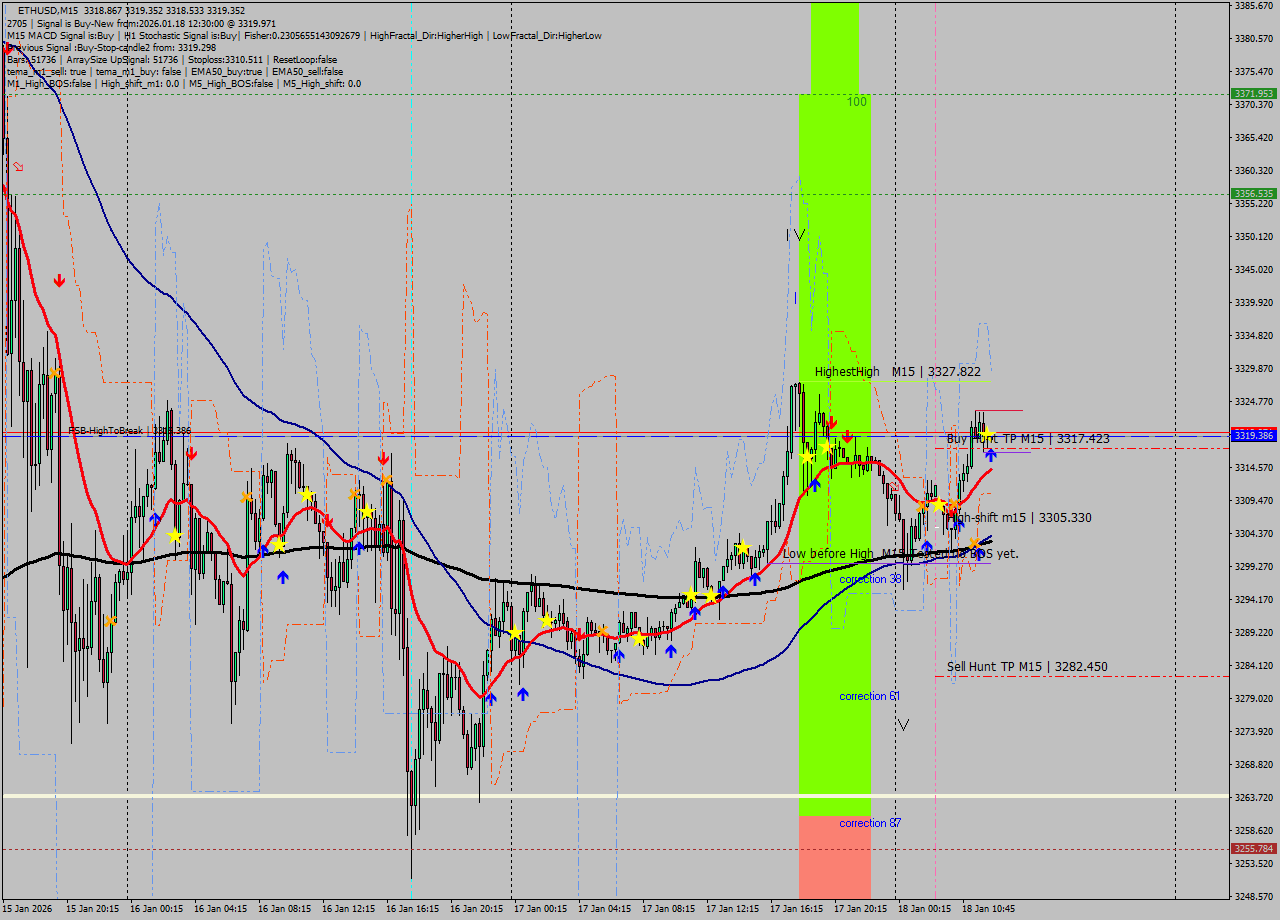Select the Sell Hunt TP M15 label
1280x920 pixels.
pyautogui.click(x=1027, y=667)
